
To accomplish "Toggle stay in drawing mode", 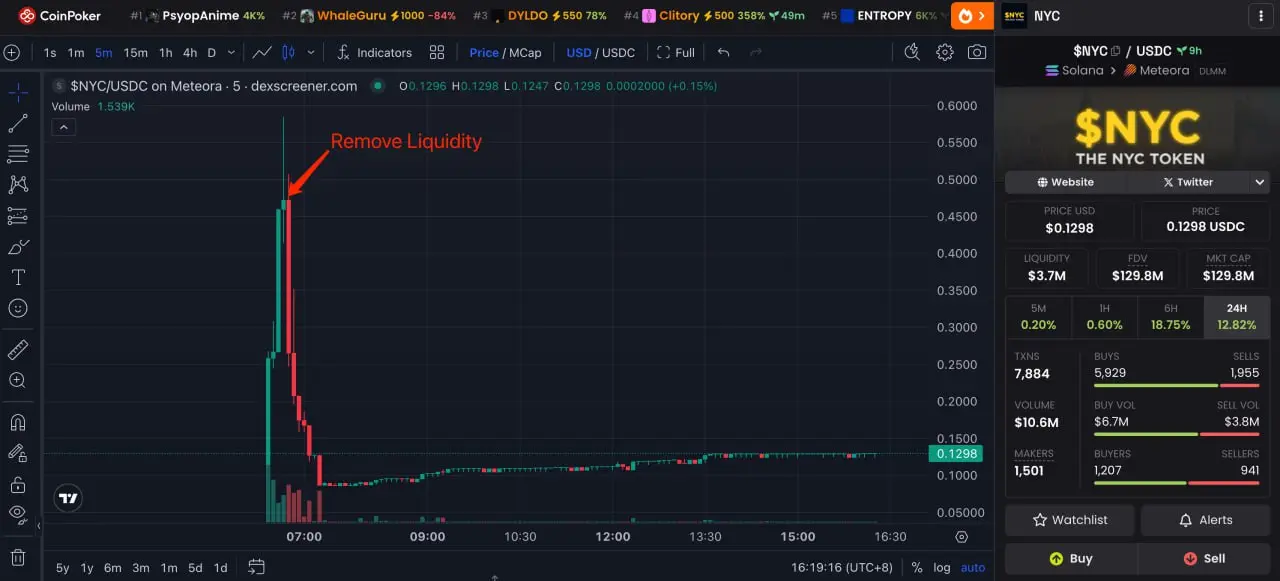I will pyautogui.click(x=17, y=453).
